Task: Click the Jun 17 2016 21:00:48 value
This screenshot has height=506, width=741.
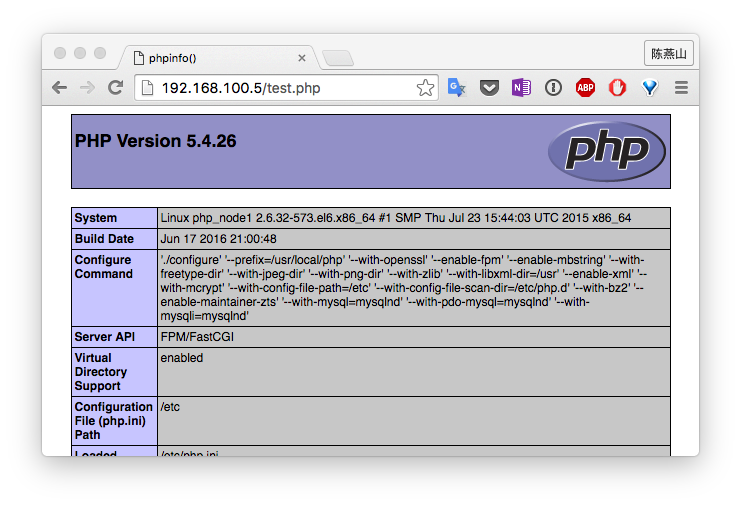Action: [218, 239]
